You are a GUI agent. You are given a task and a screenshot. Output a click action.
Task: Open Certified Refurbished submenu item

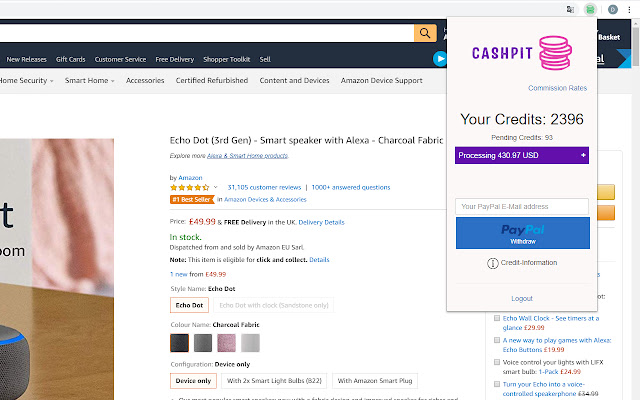coord(212,80)
